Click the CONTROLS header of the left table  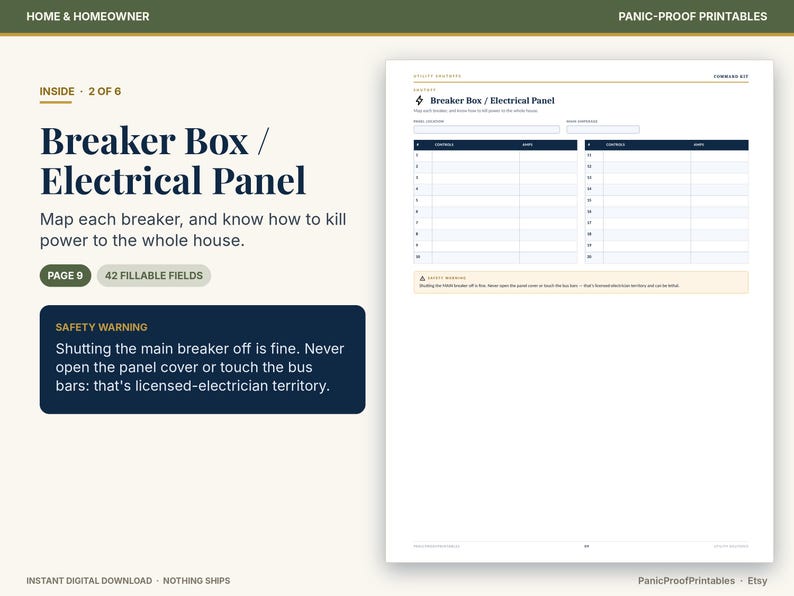coord(444,145)
